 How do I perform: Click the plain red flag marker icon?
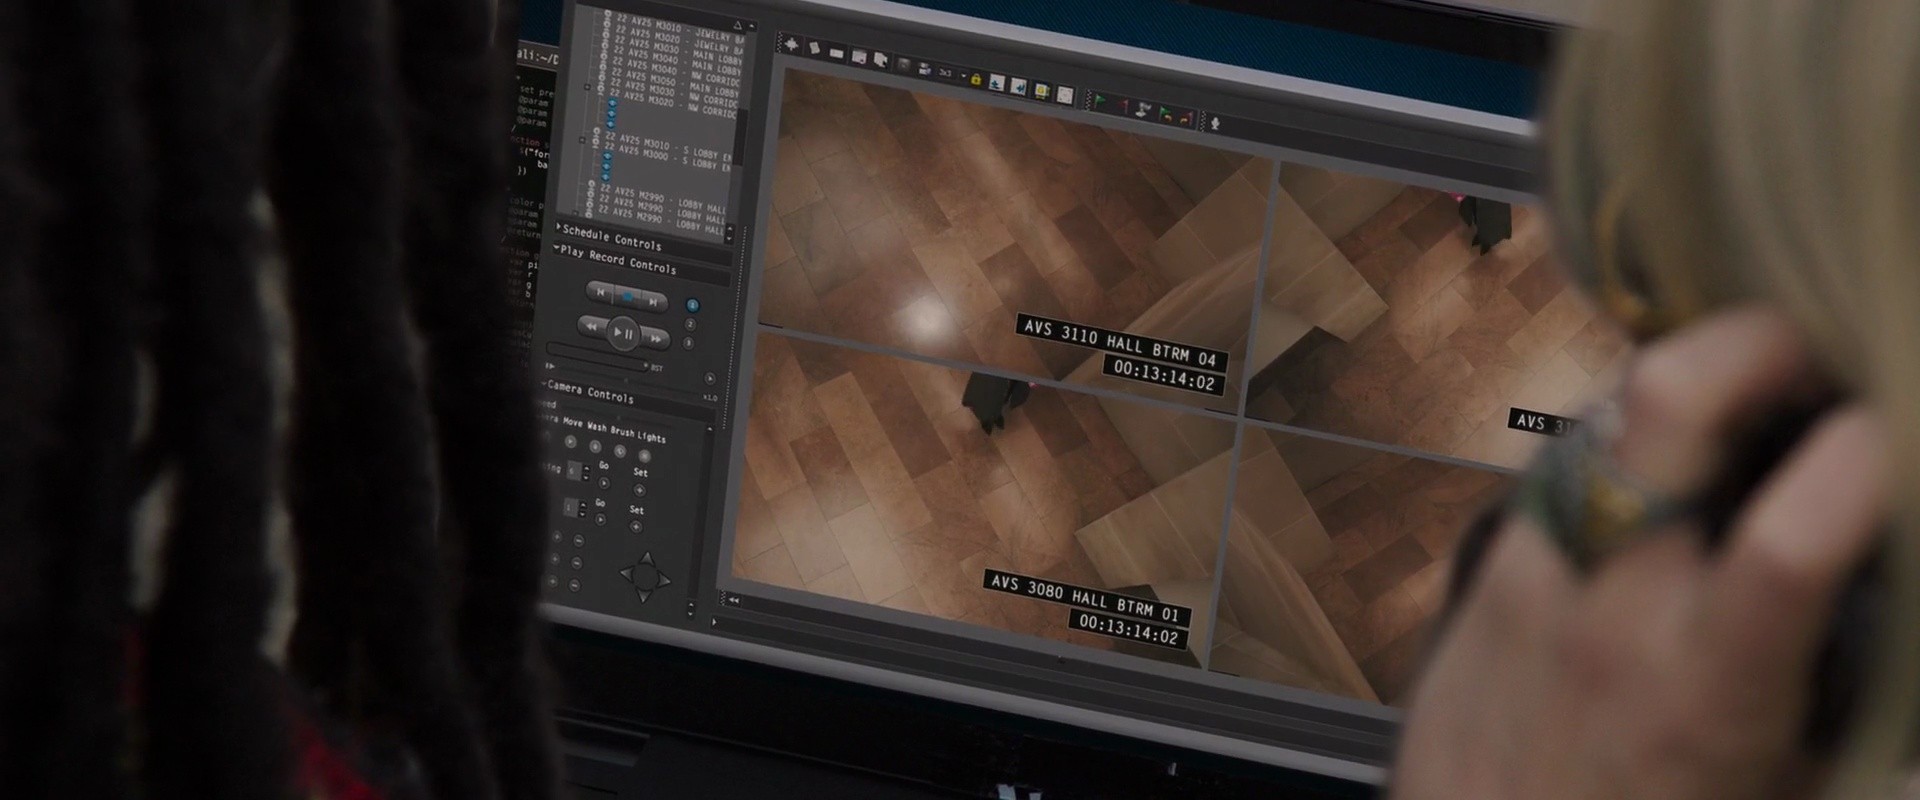1122,104
